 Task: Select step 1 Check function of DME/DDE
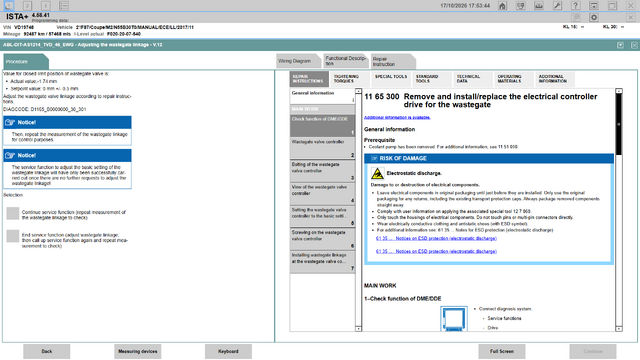pyautogui.click(x=322, y=125)
